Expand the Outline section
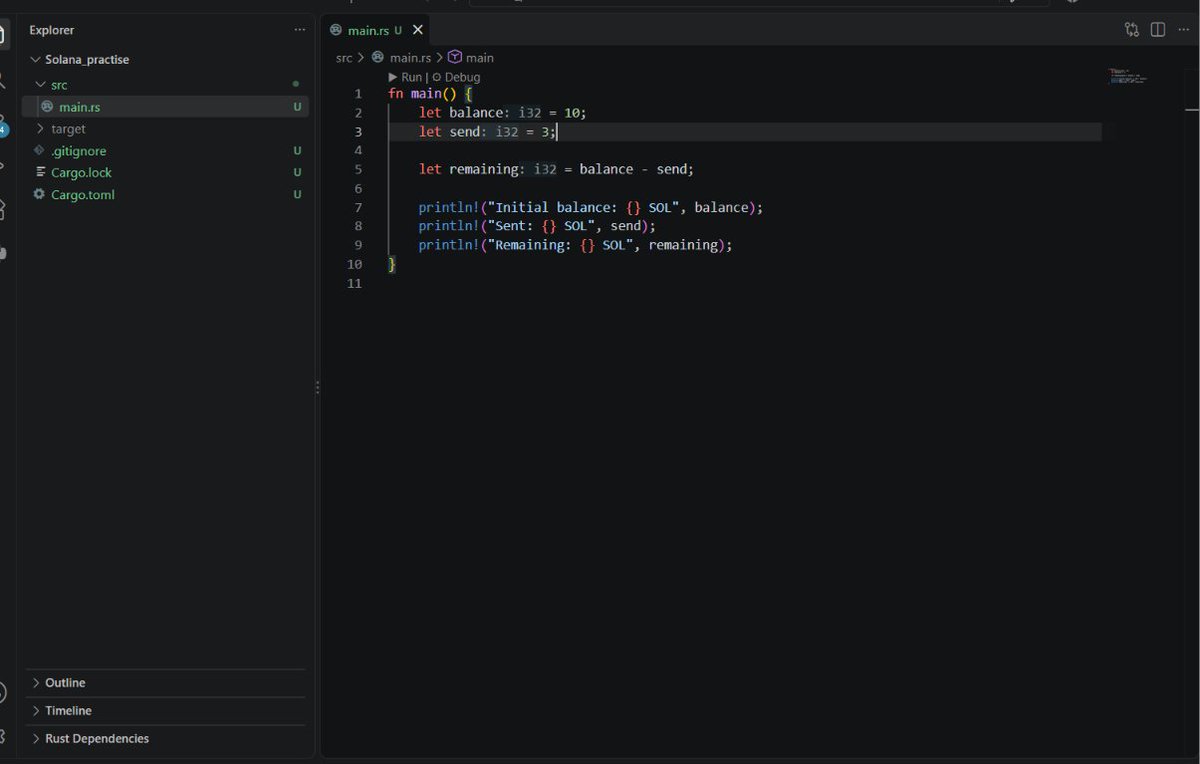The width and height of the screenshot is (1200, 764). (x=166, y=683)
